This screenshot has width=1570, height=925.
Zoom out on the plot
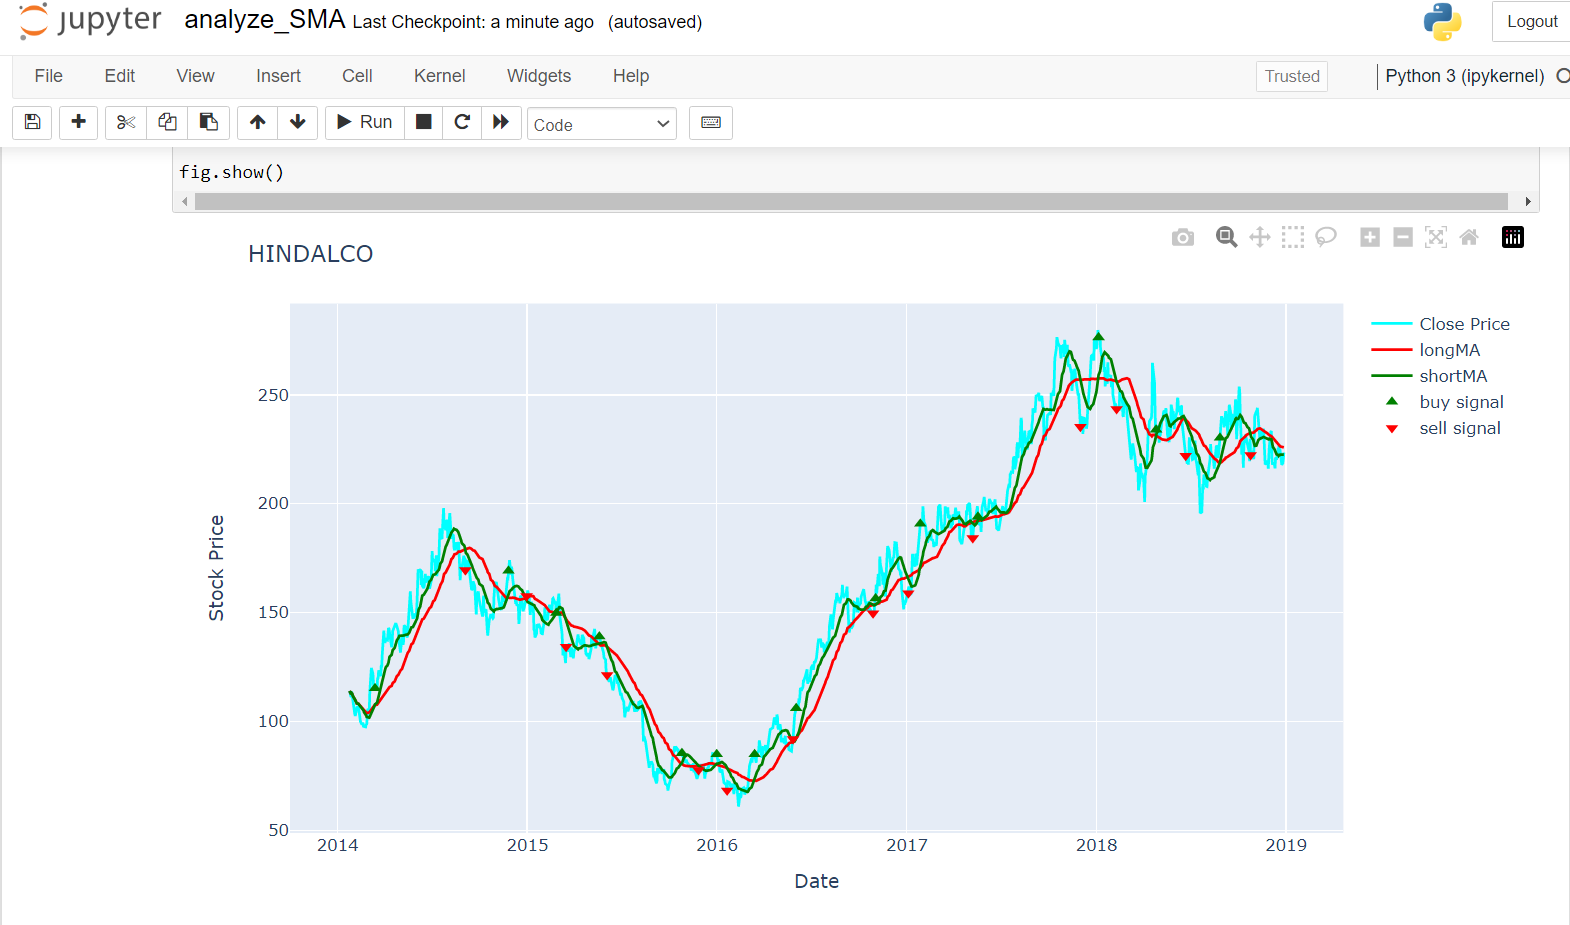coord(1403,237)
